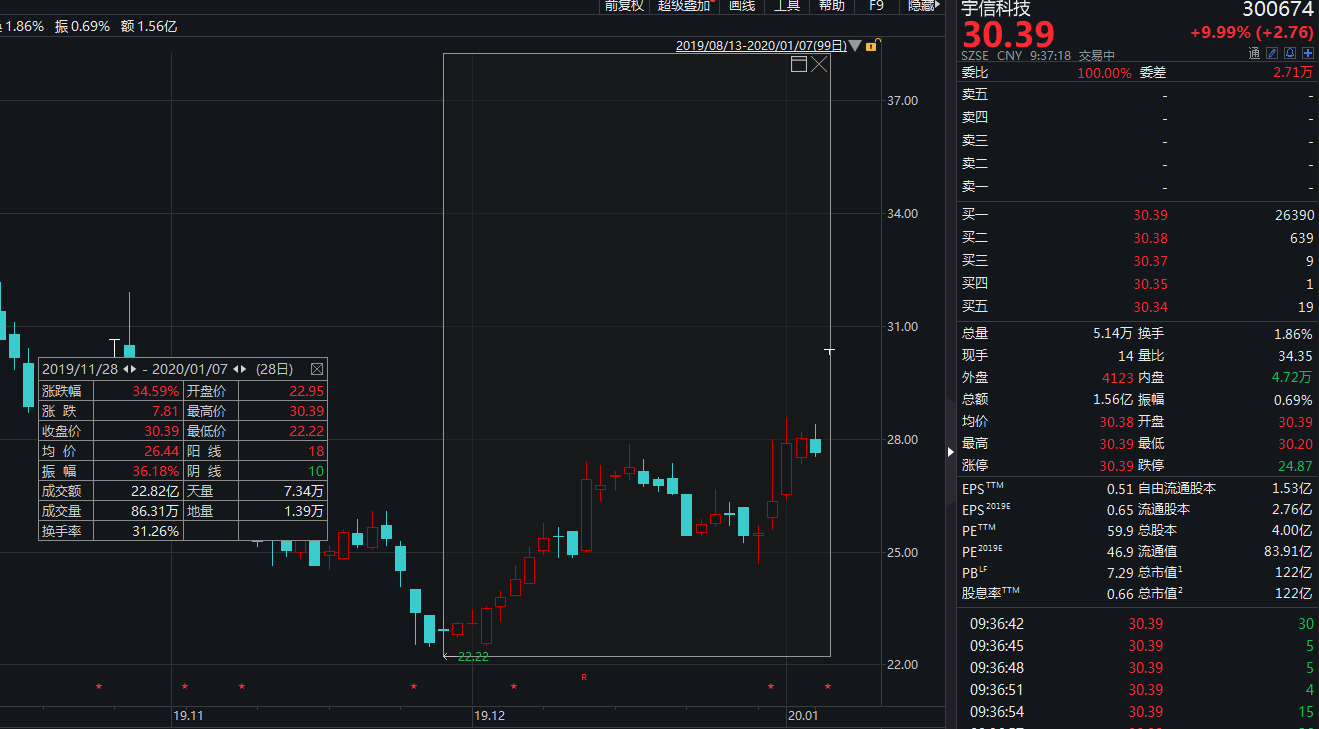This screenshot has width=1319, height=729.
Task: Click the large current price 30.39
Action: [x=1008, y=35]
